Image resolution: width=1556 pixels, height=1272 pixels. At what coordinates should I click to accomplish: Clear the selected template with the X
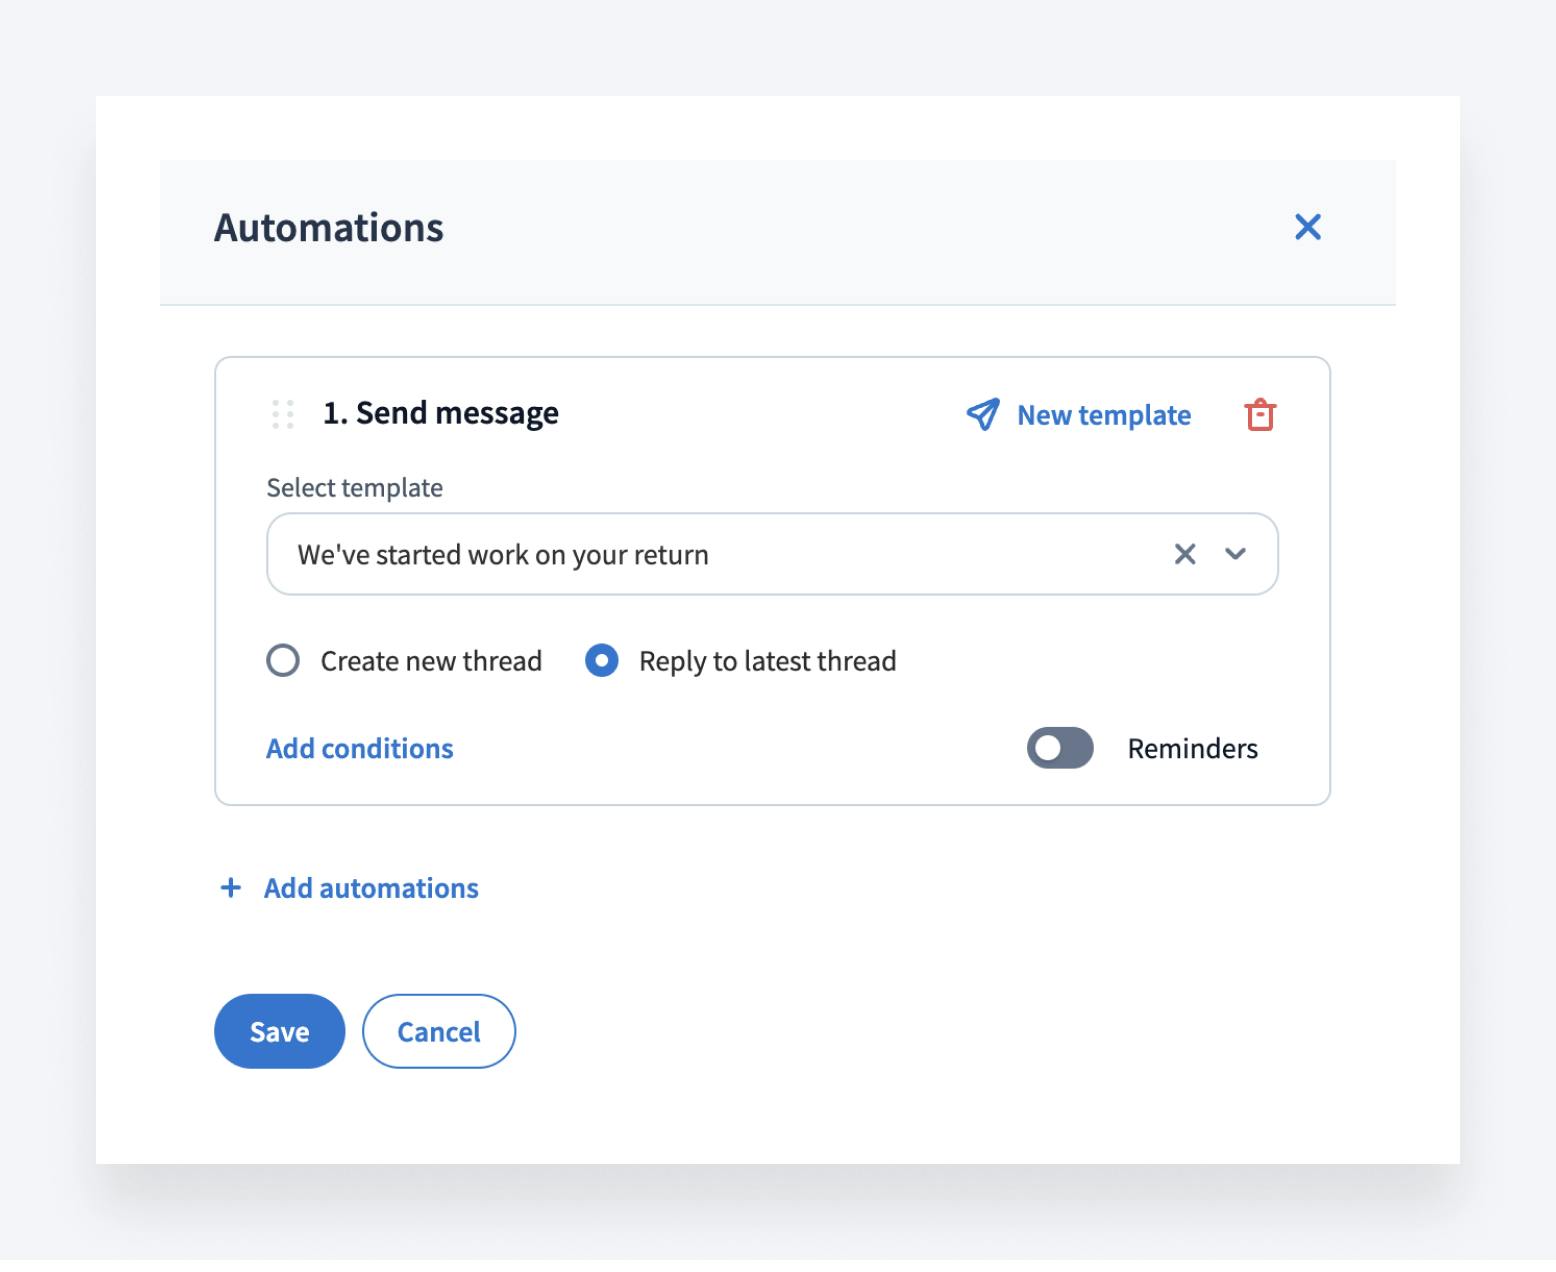click(1185, 554)
